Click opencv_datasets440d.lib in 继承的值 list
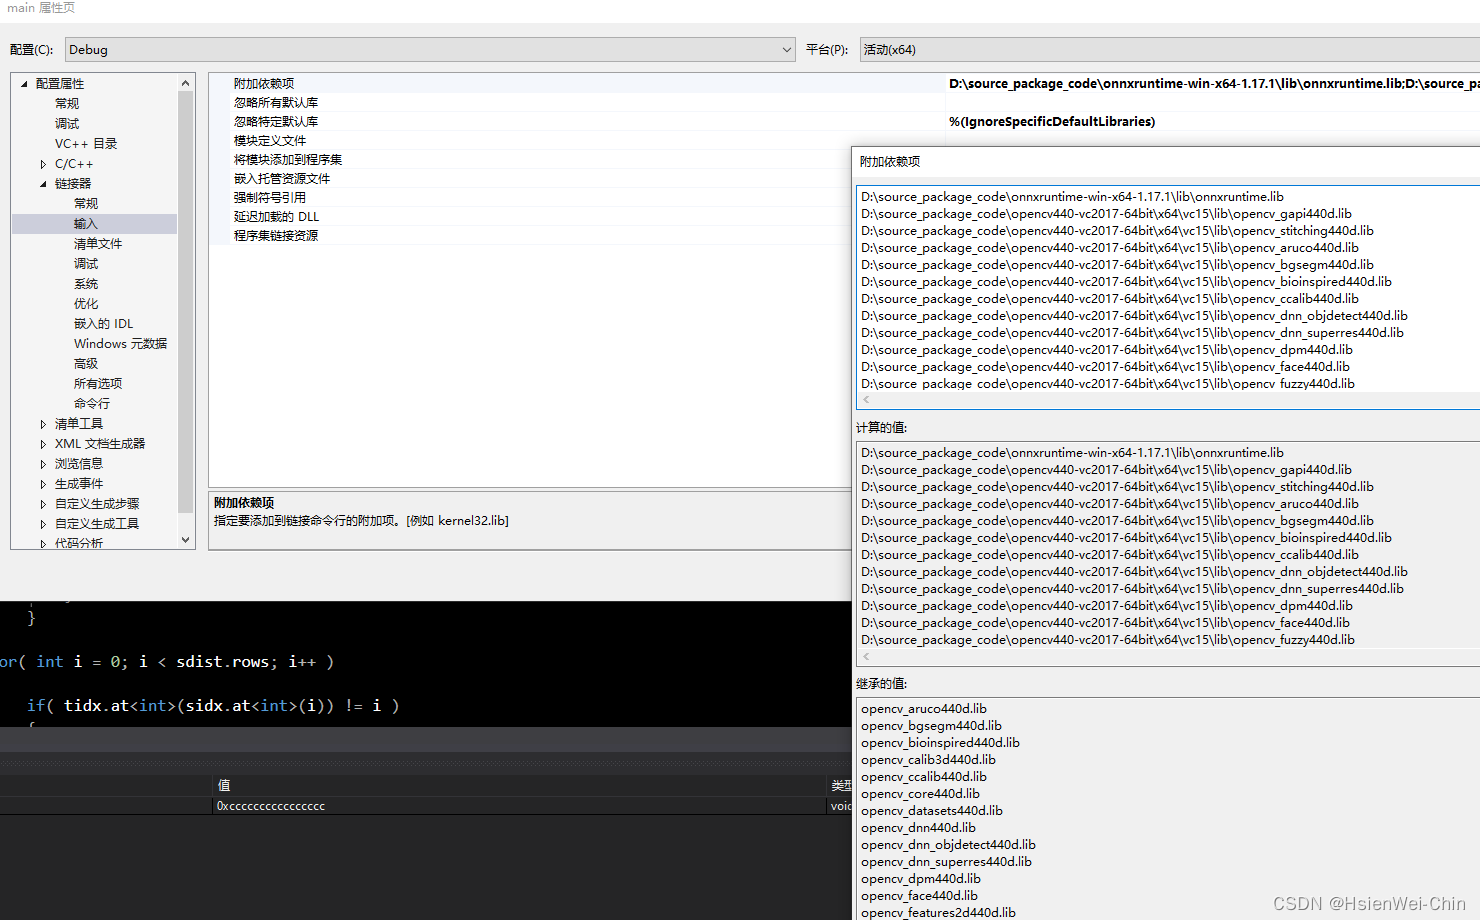Image resolution: width=1480 pixels, height=920 pixels. tap(931, 811)
